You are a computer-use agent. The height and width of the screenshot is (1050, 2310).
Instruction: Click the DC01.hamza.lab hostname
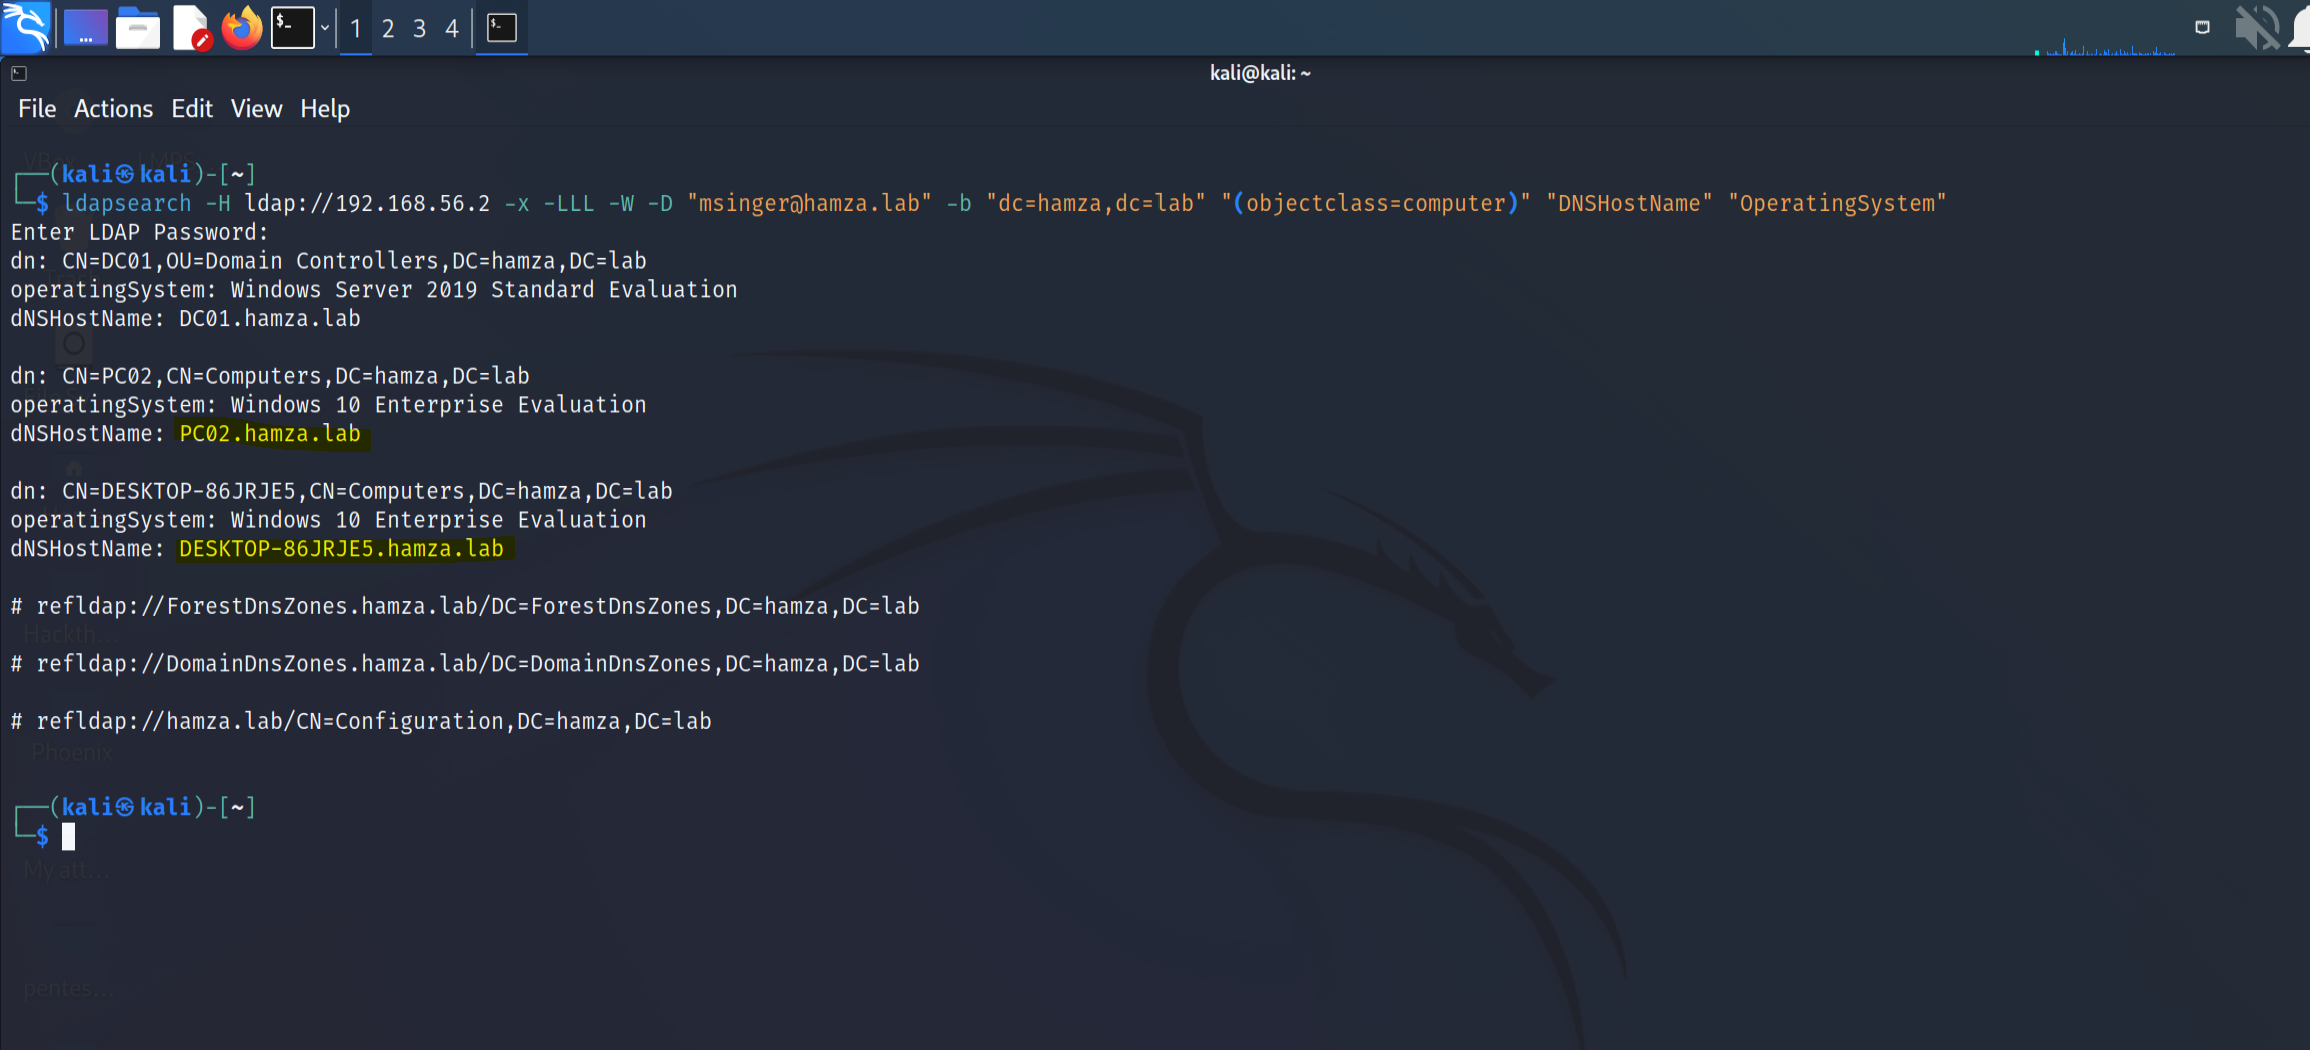coord(269,319)
